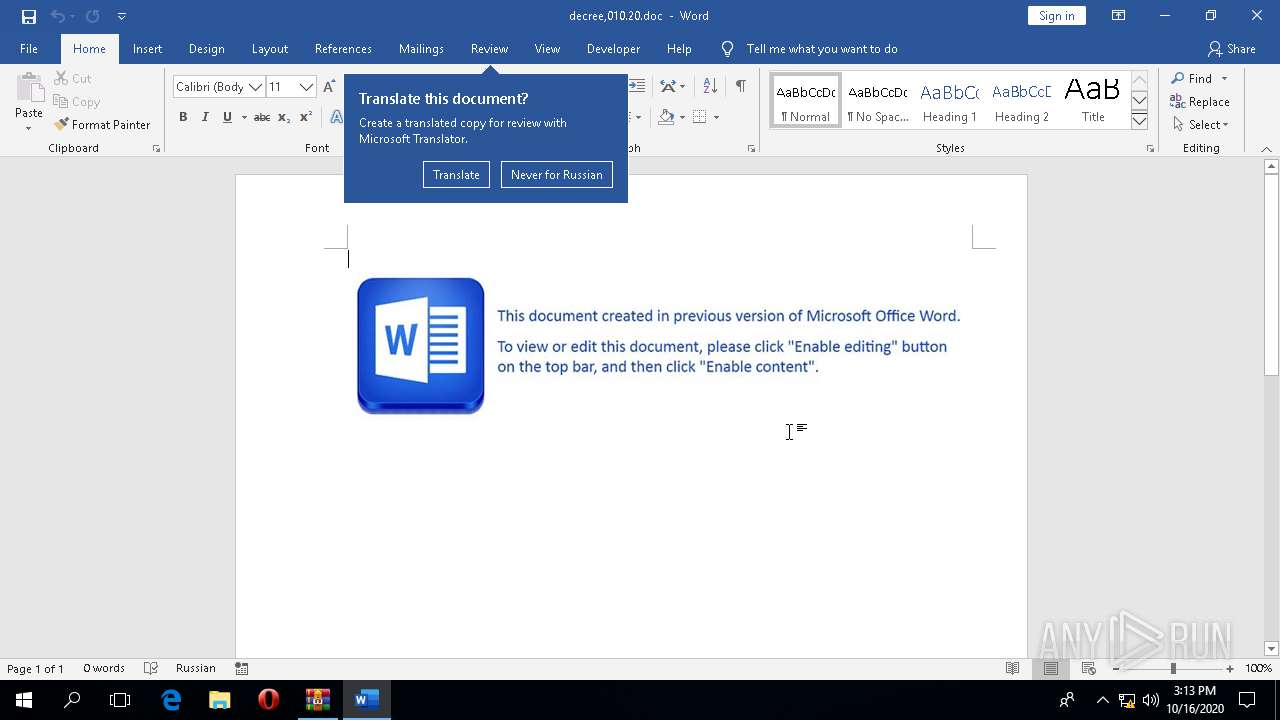Apply the Normal style
This screenshot has height=720, width=1280.
click(x=806, y=101)
